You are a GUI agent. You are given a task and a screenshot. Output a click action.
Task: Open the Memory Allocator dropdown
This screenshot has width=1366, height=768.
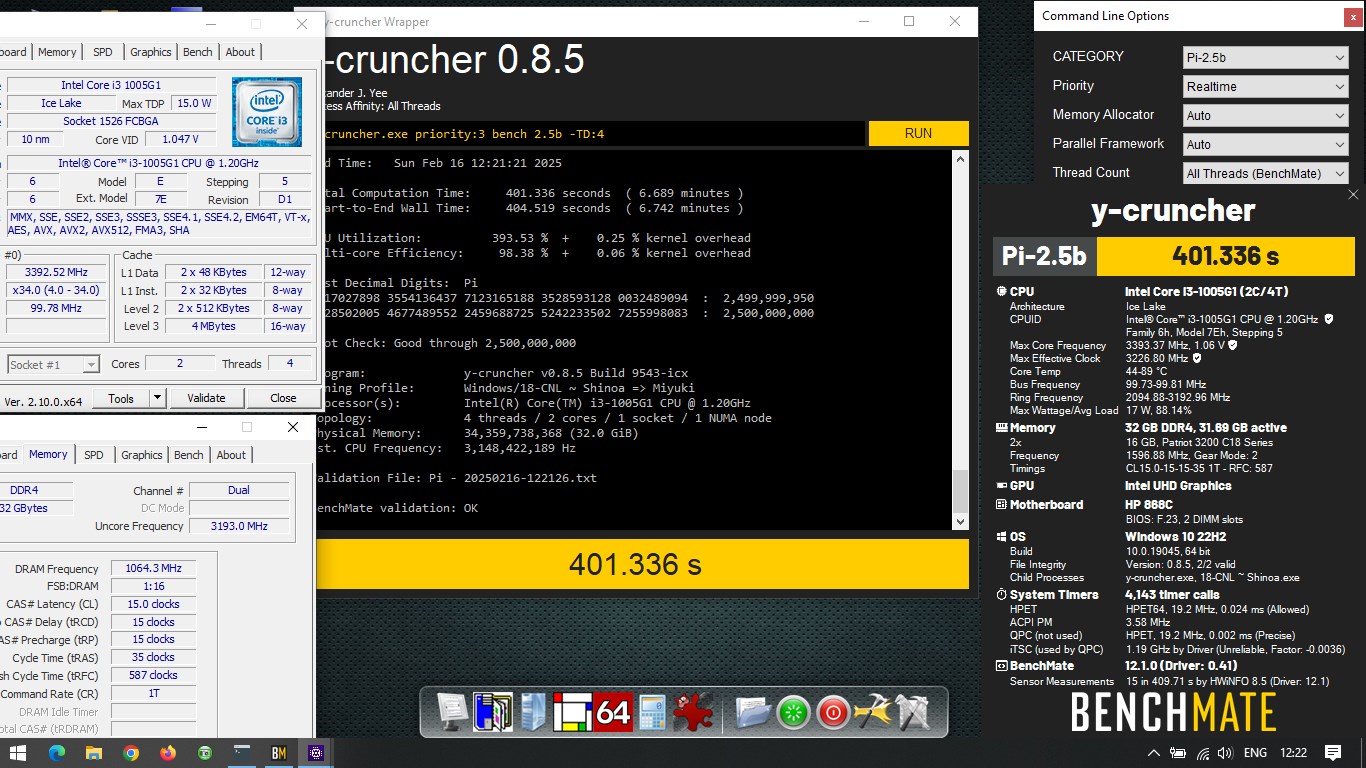[x=1265, y=116]
